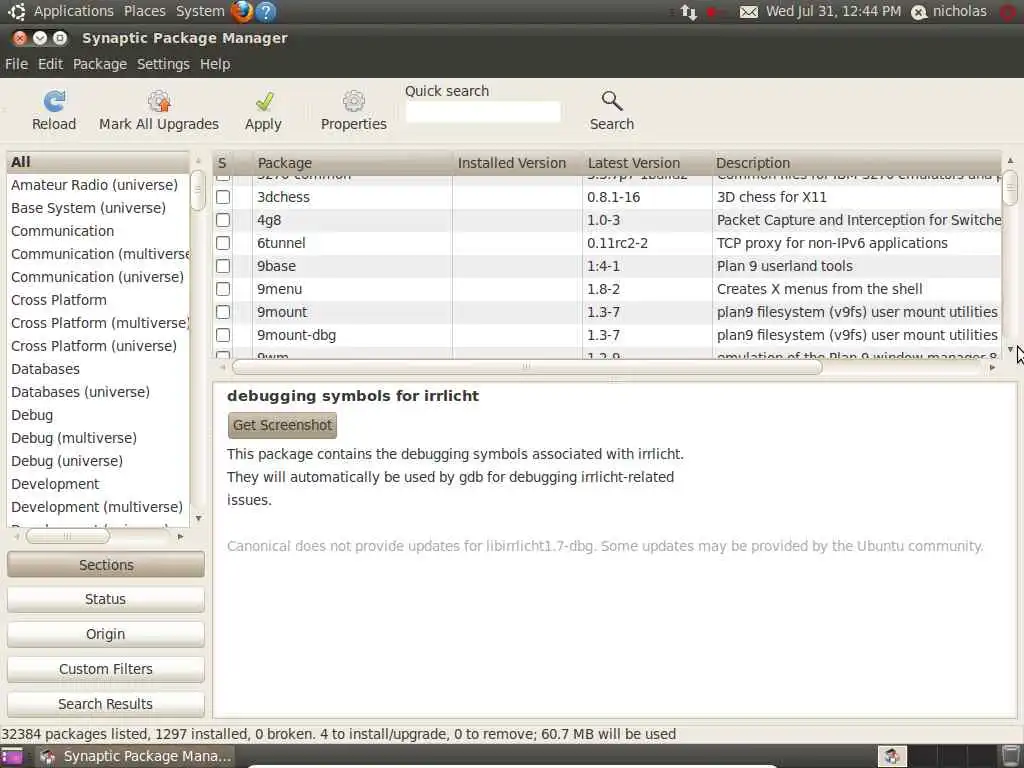The width and height of the screenshot is (1024, 768).
Task: Click the sections list down scroll arrow
Action: tap(199, 519)
